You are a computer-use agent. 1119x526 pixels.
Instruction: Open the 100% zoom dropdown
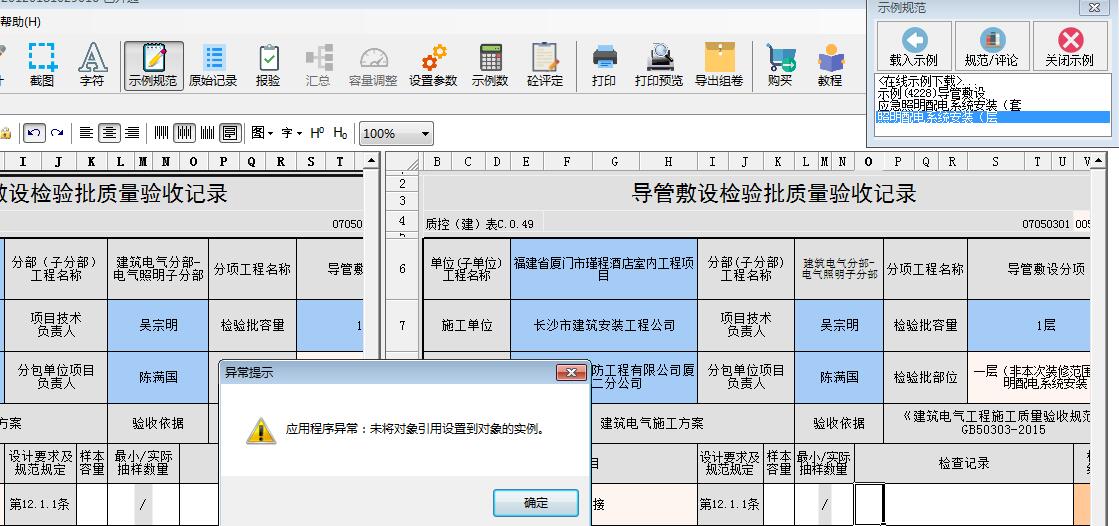pos(426,133)
